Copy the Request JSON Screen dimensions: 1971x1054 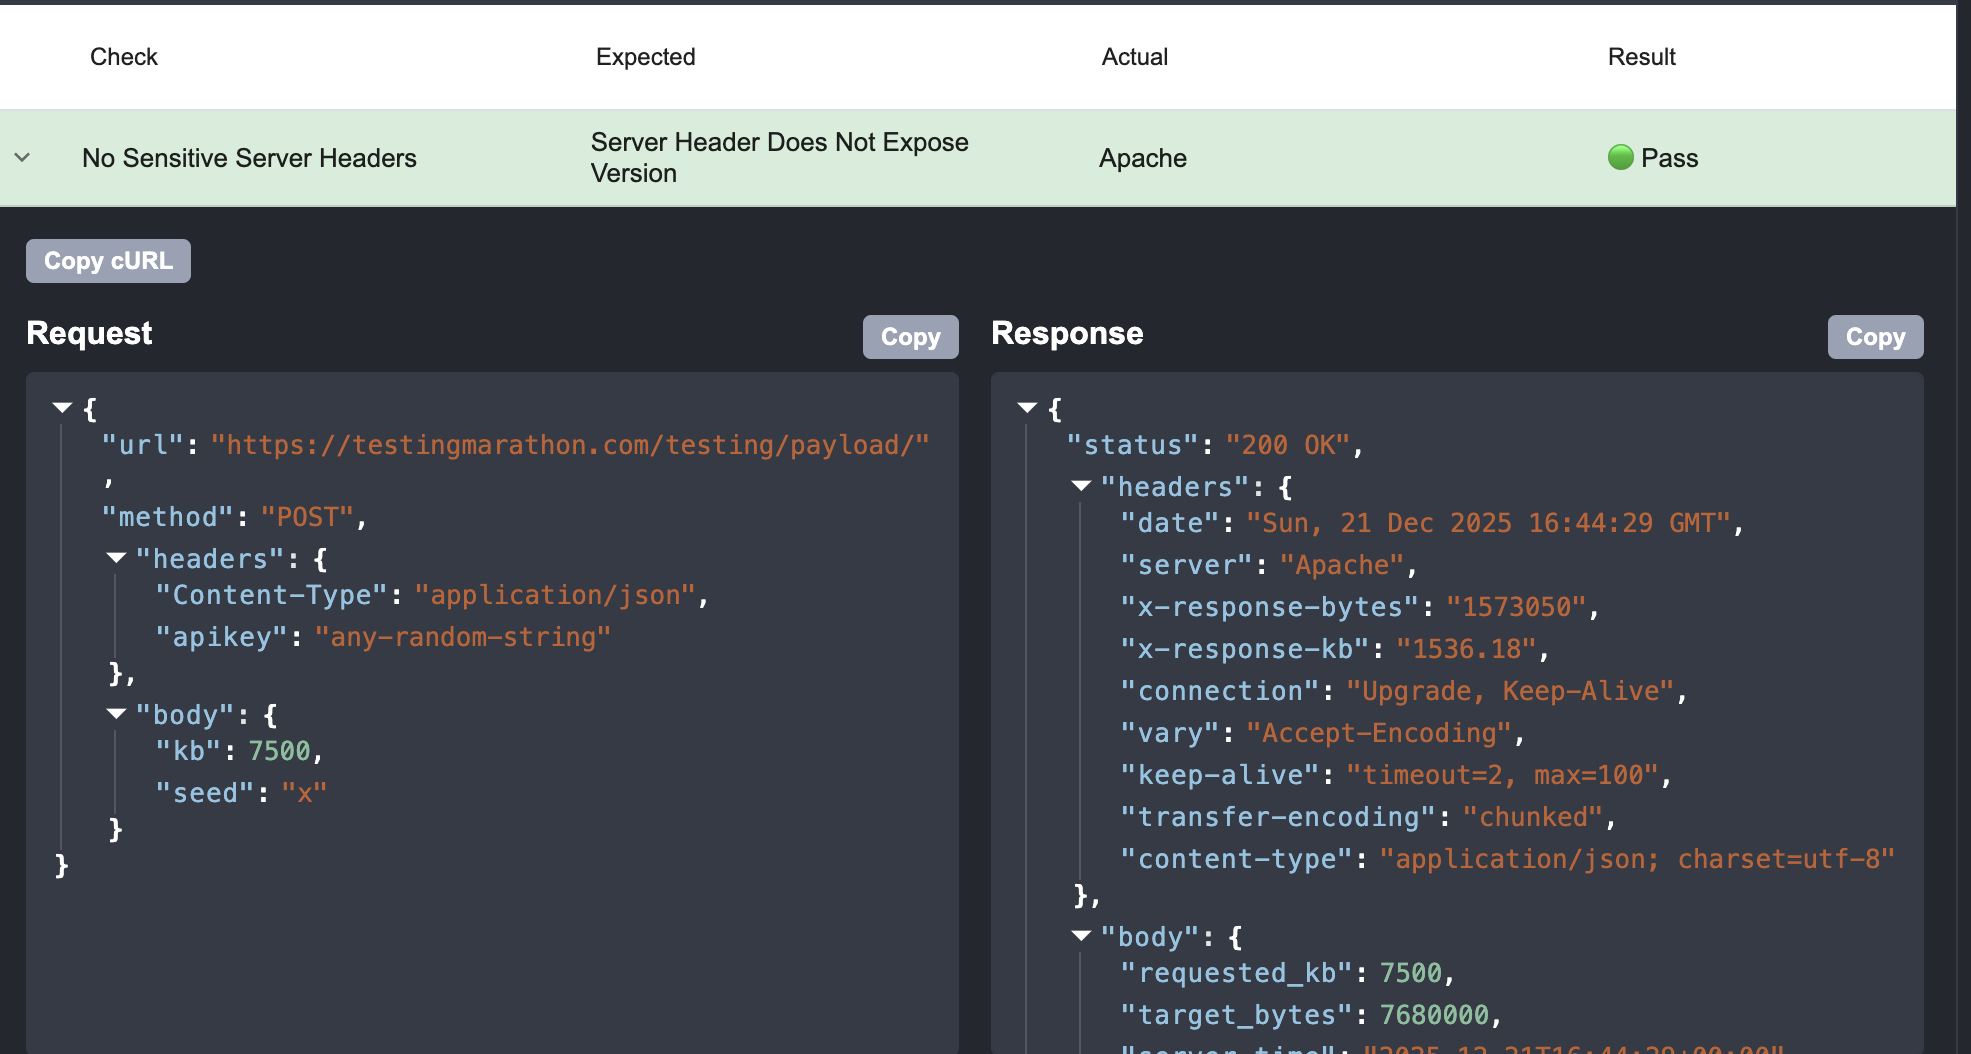point(909,337)
